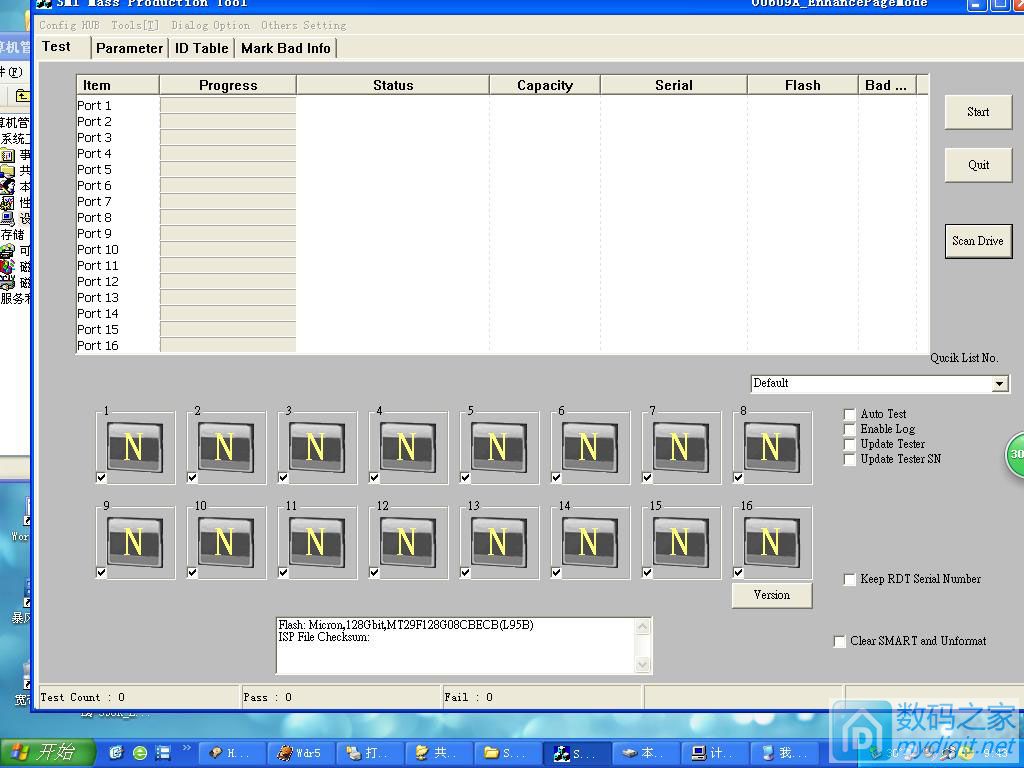Click the Port 16 progress bar
Screen dimensions: 1024x768
tap(228, 345)
